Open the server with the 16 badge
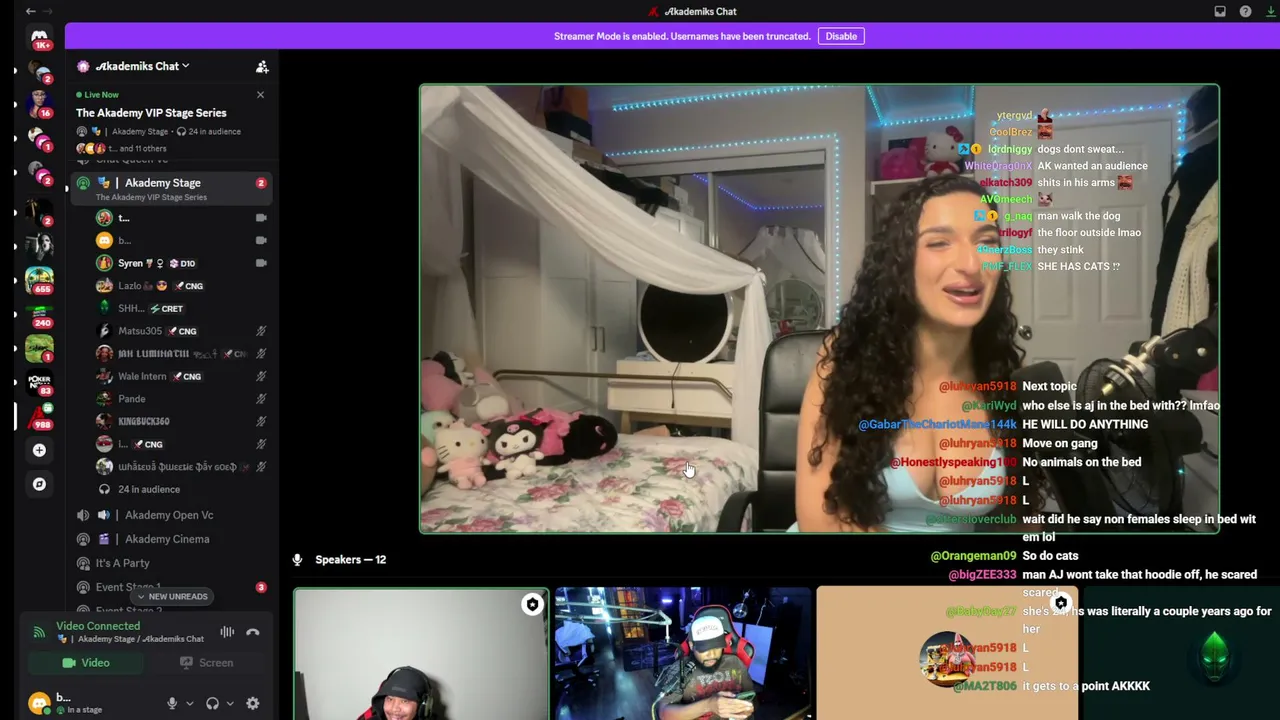1280x720 pixels. [x=39, y=103]
